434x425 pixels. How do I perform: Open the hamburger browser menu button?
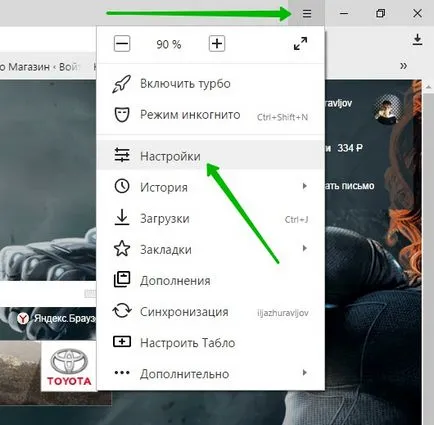click(x=307, y=13)
